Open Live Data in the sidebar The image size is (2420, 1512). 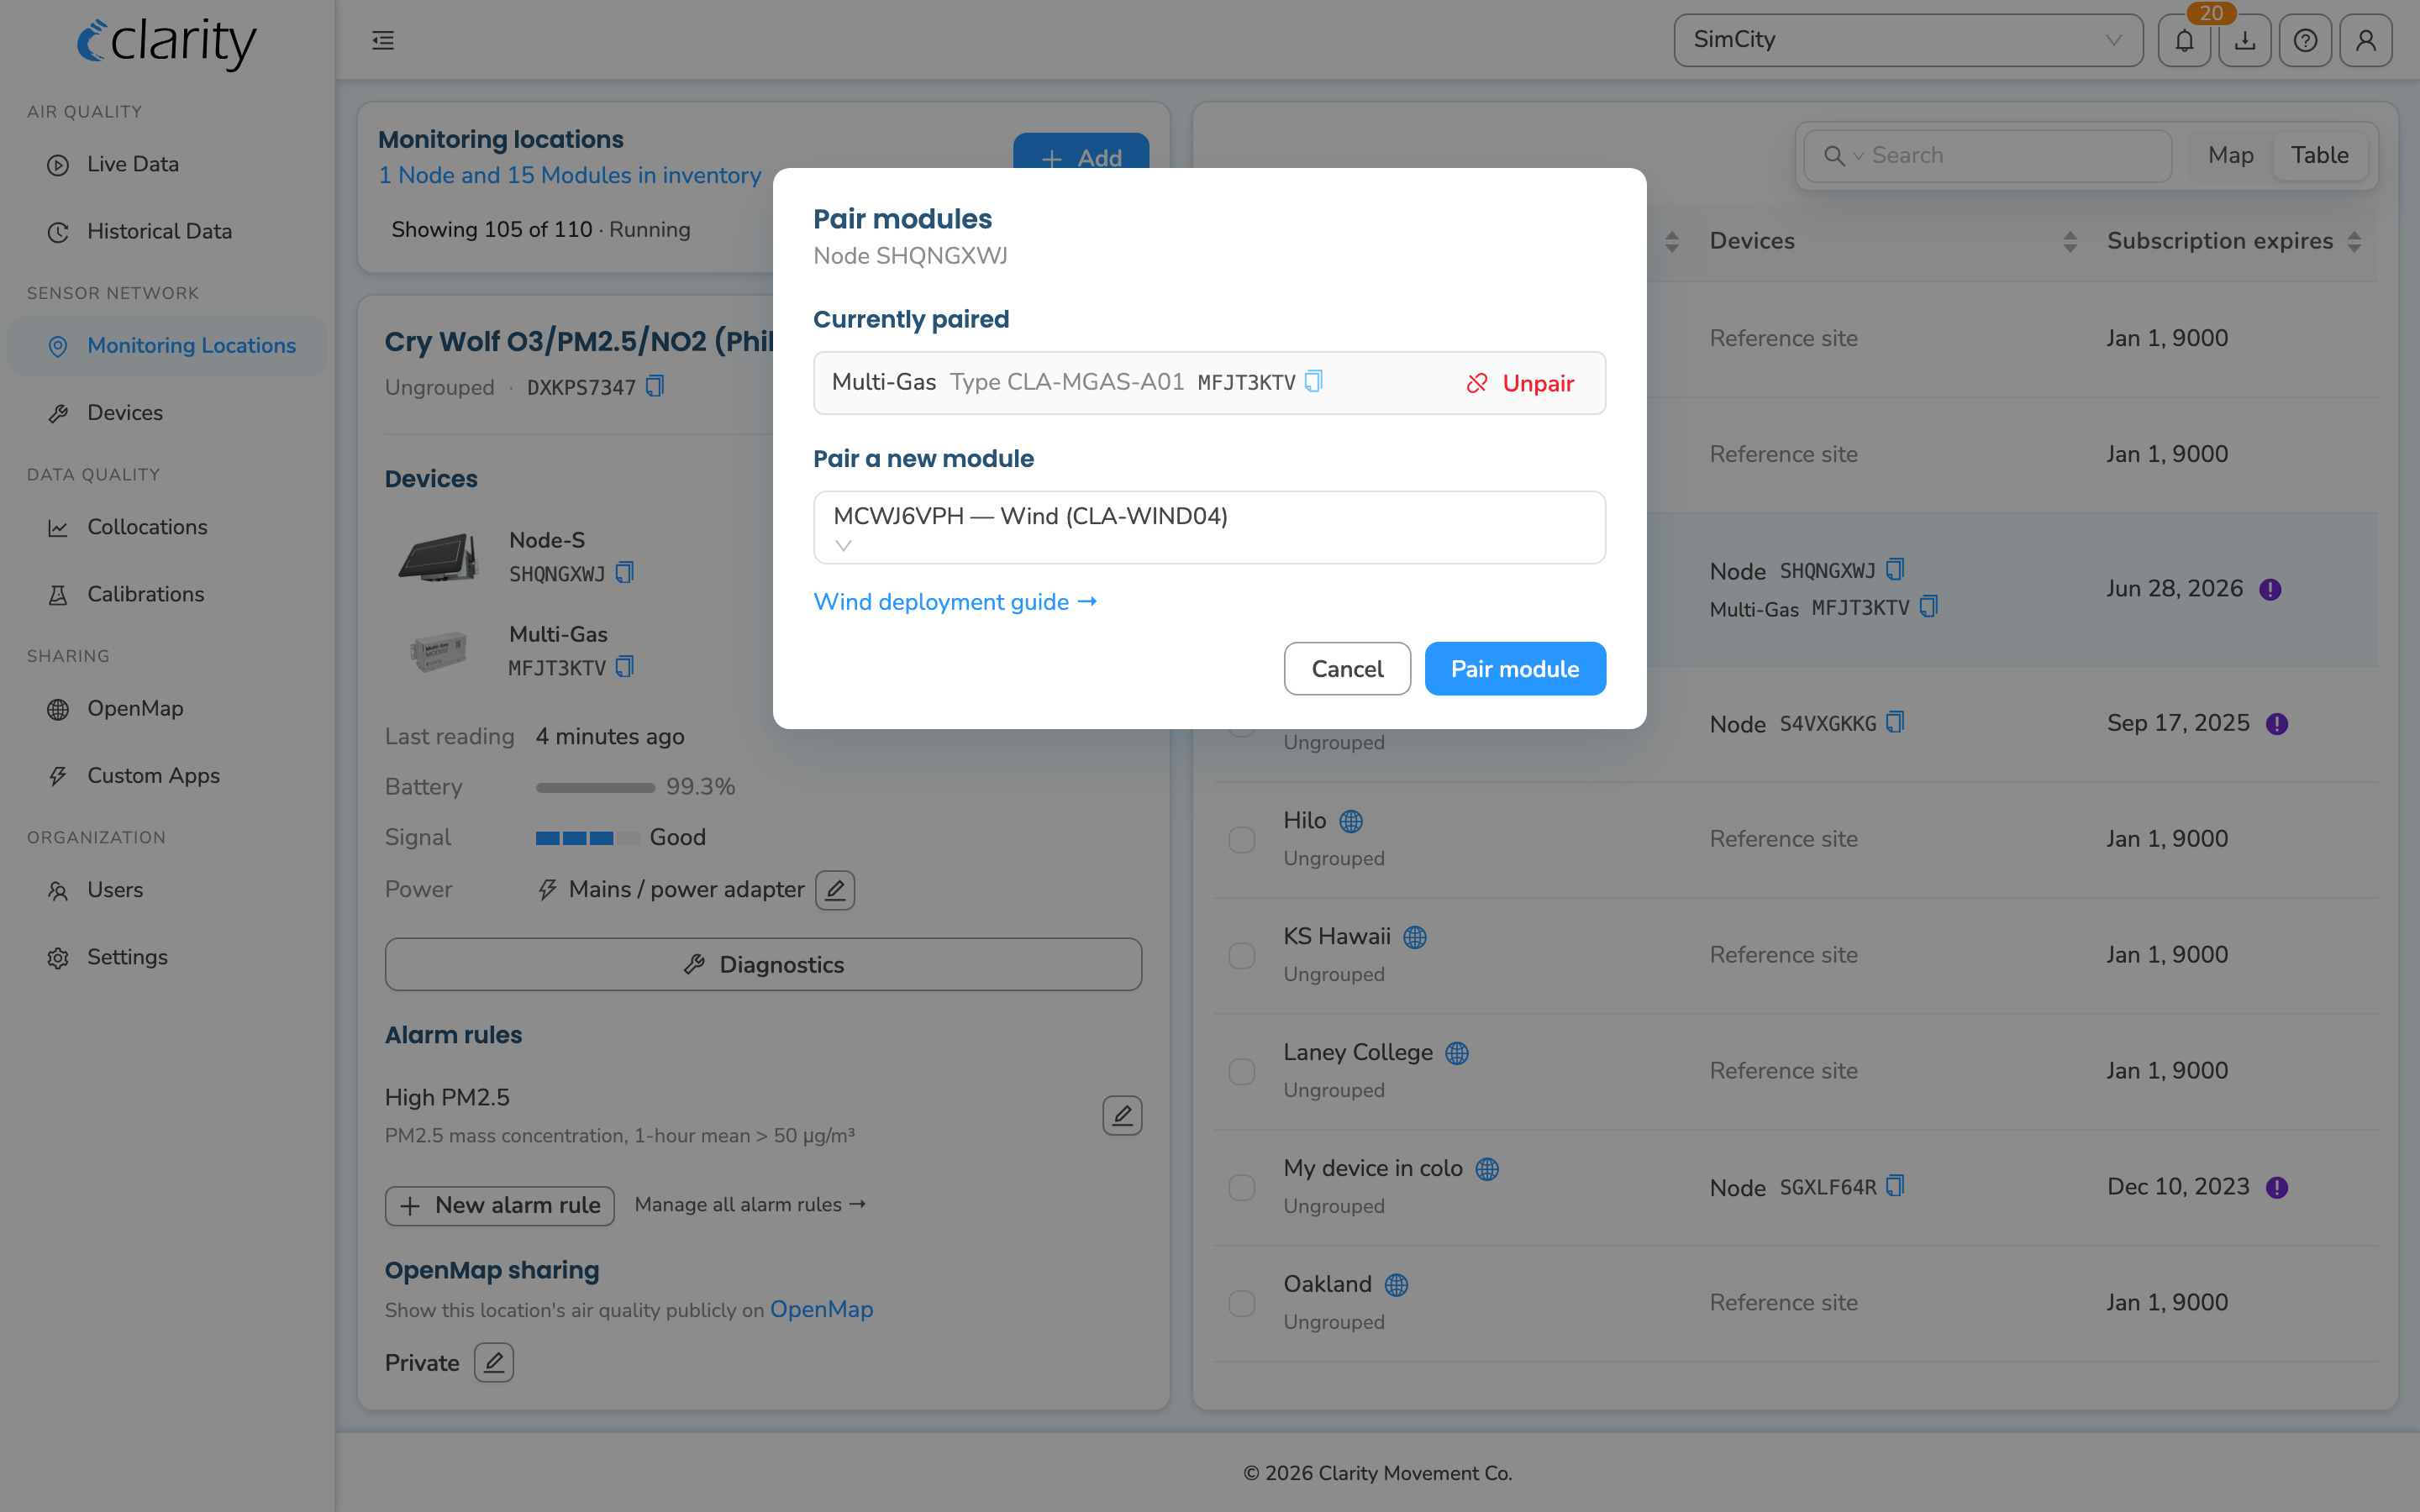click(167, 164)
